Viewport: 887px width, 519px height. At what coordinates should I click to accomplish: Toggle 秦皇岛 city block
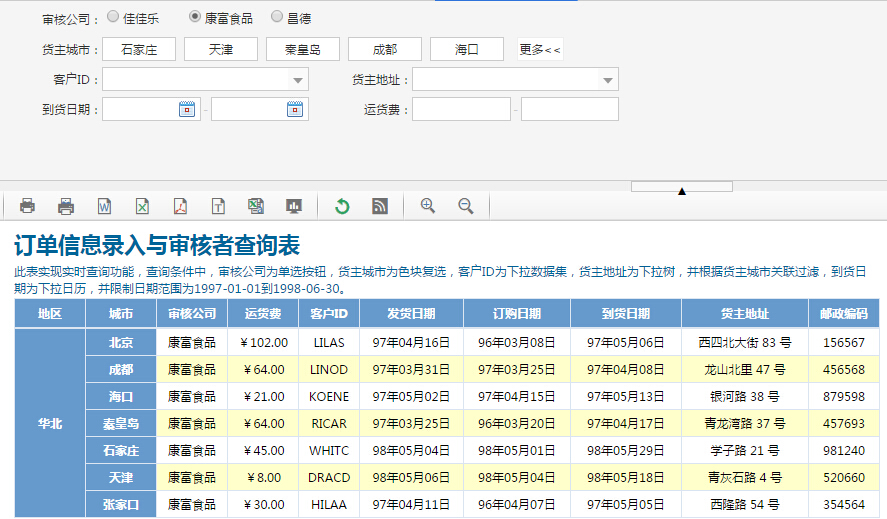(x=303, y=49)
